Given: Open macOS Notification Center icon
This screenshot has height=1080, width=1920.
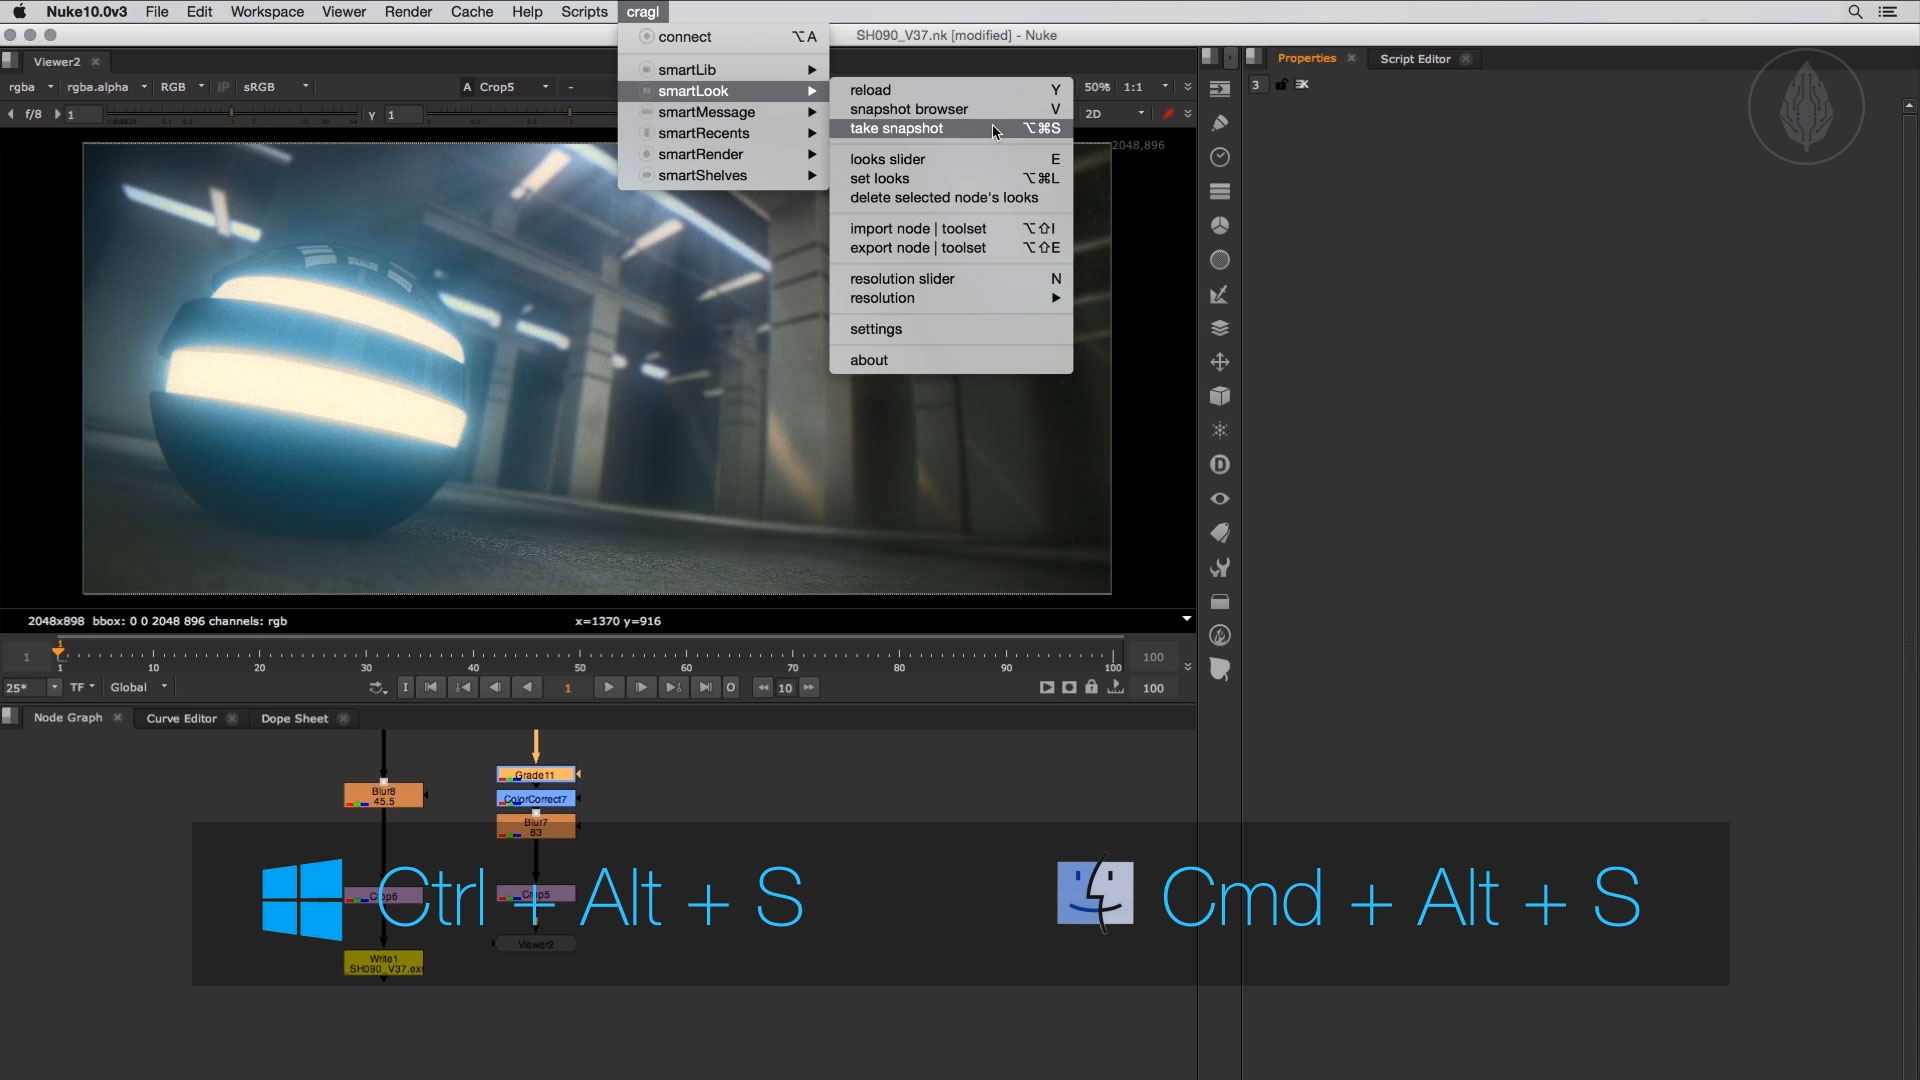Looking at the screenshot, I should point(1888,12).
